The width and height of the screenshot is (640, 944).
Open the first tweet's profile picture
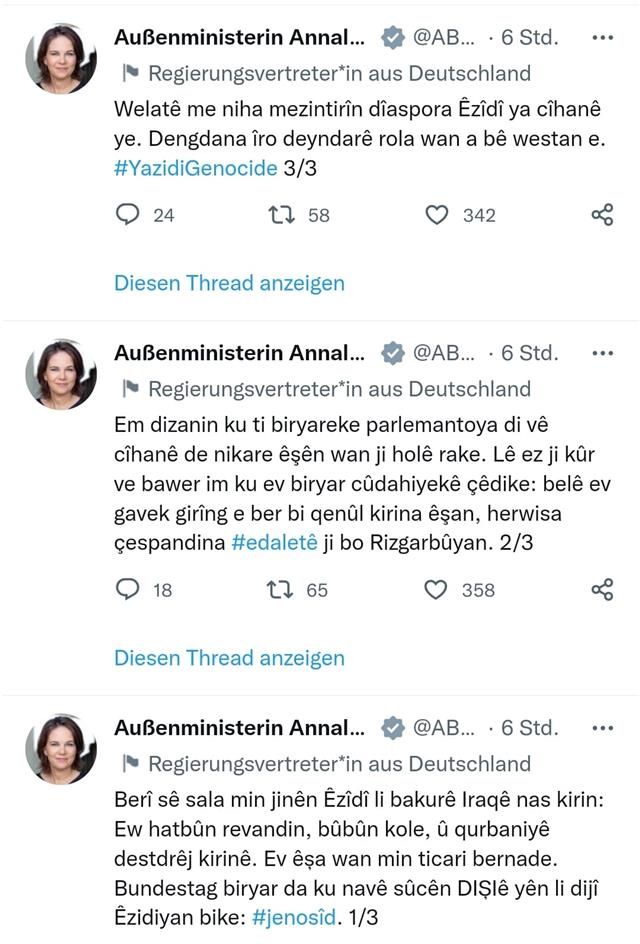click(61, 59)
